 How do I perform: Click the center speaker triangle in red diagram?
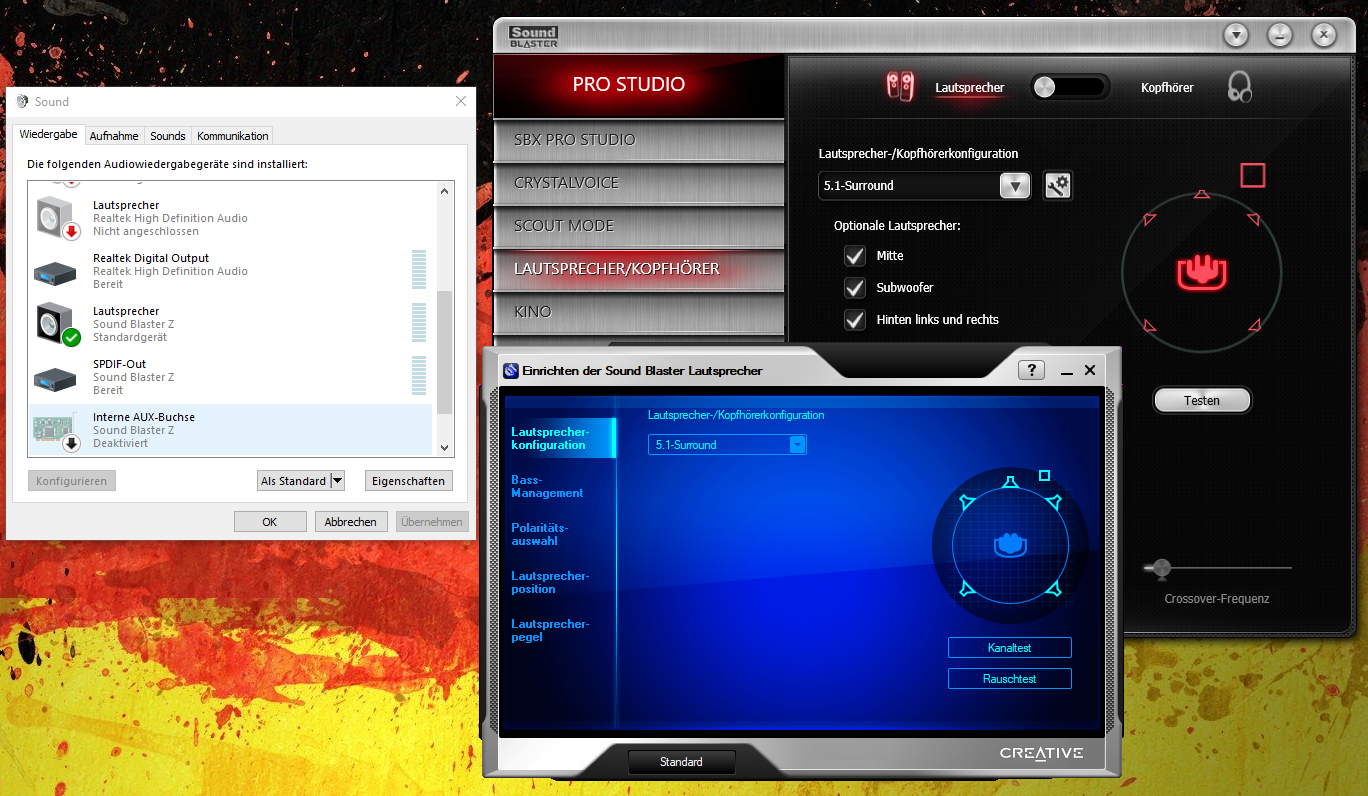[1202, 195]
